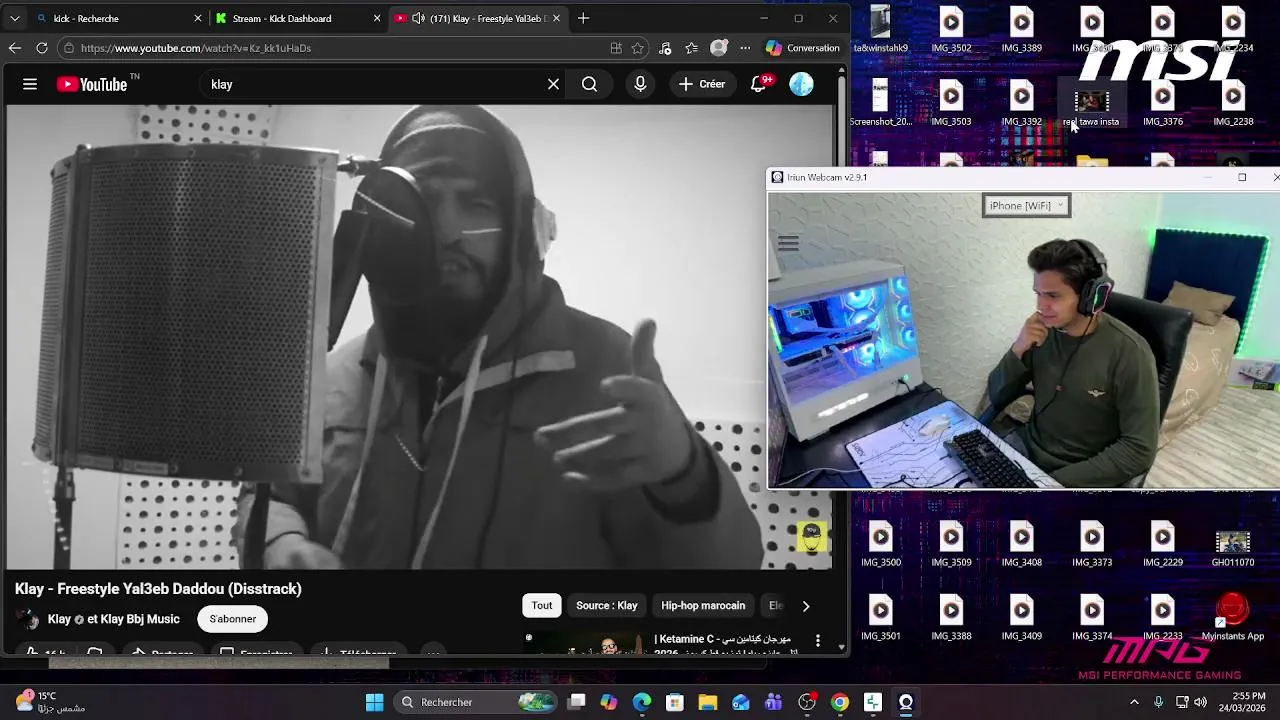Switch to Stream - Kick Dashboard tab

click(x=297, y=18)
